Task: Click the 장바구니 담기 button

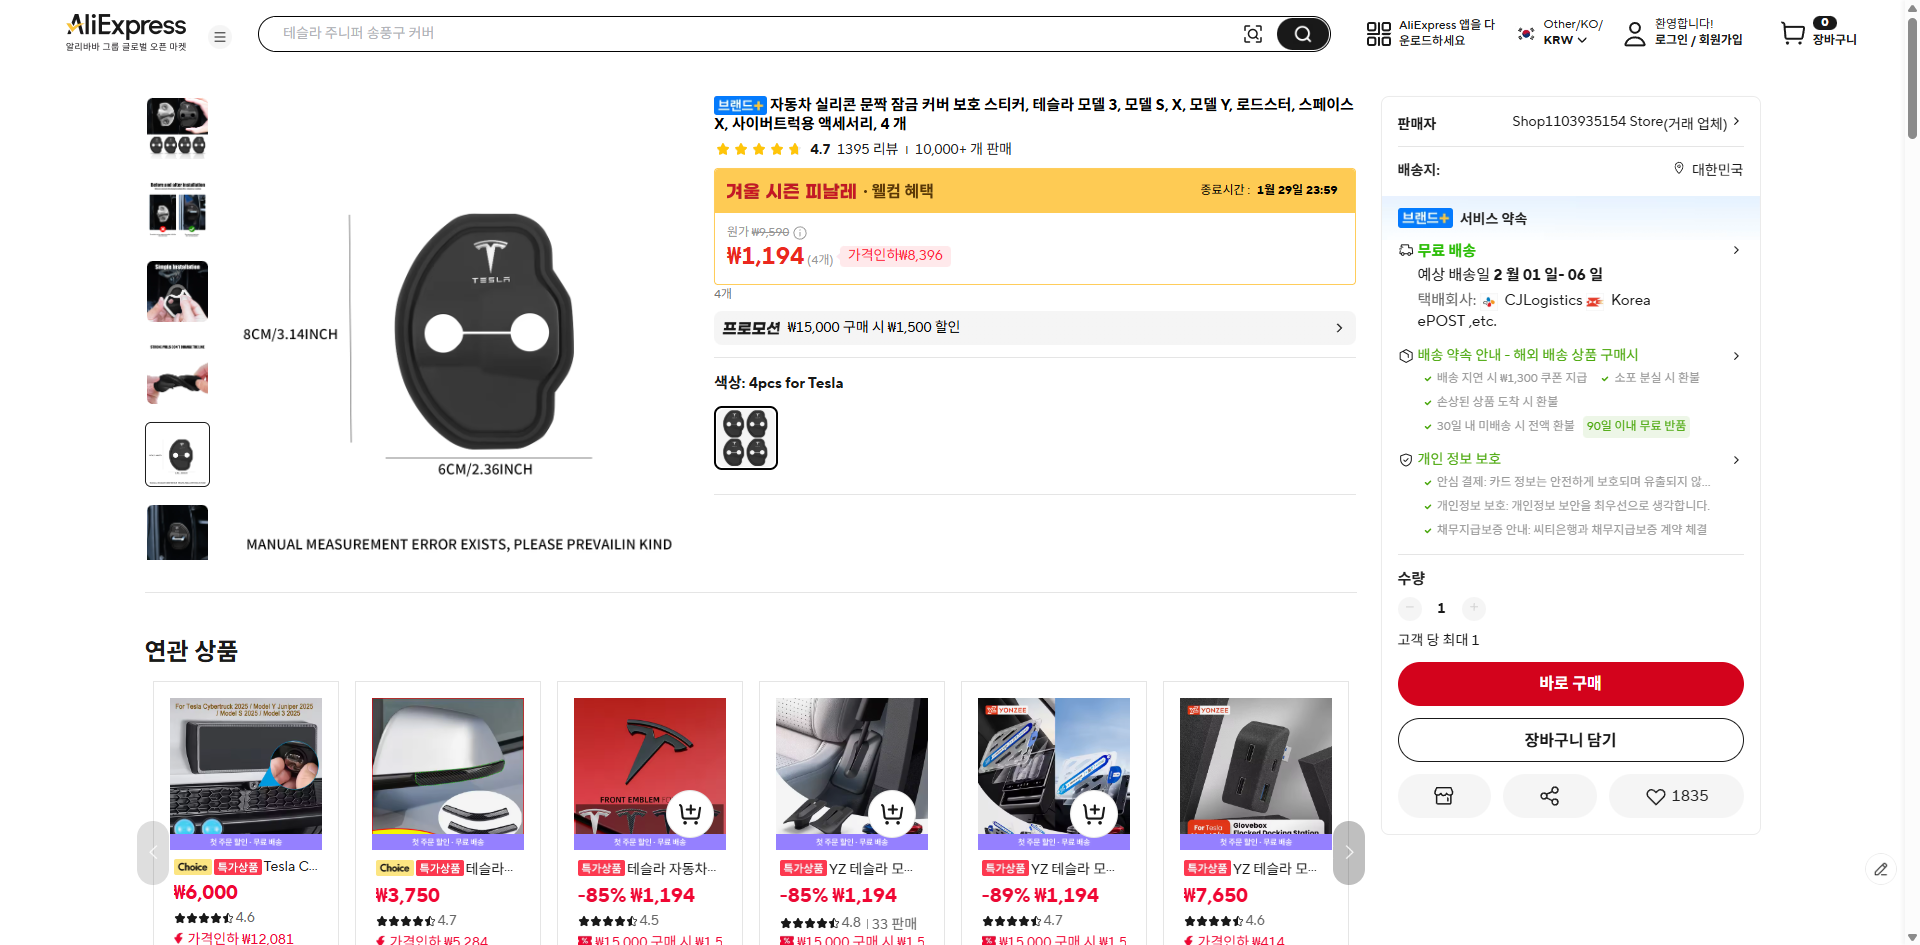Action: coord(1570,740)
